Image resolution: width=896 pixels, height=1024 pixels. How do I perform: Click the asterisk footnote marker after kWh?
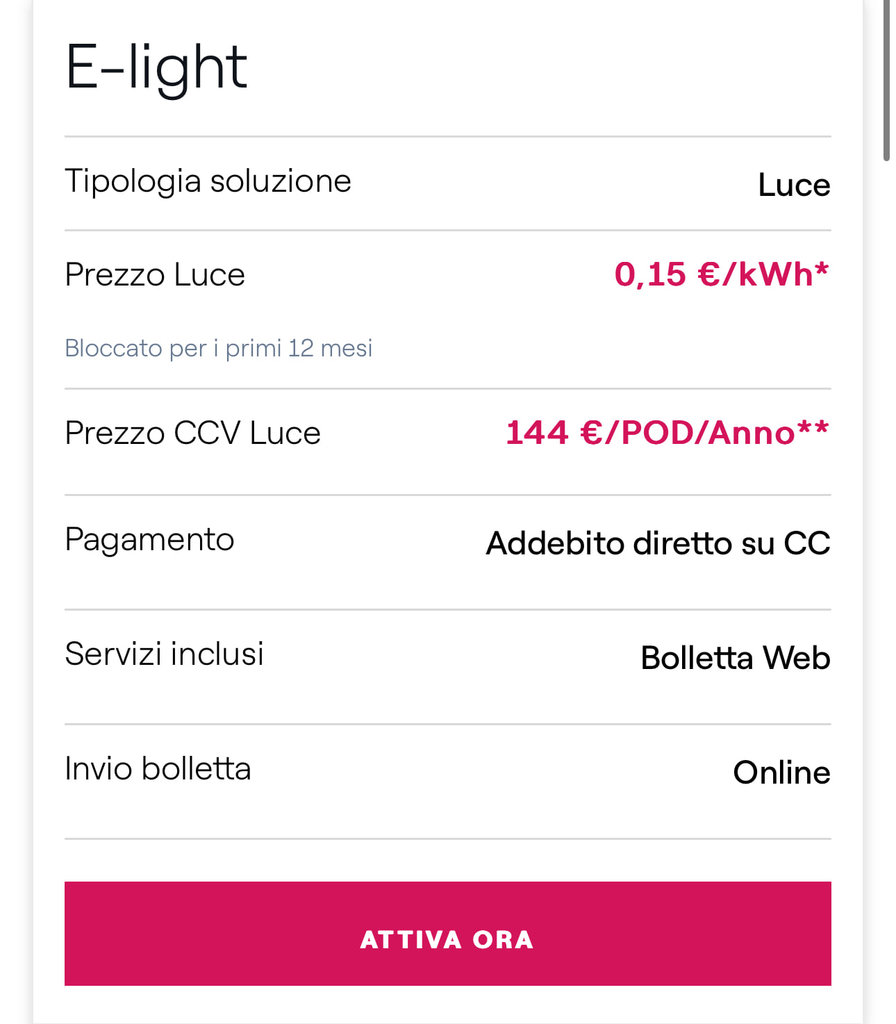pyautogui.click(x=822, y=268)
